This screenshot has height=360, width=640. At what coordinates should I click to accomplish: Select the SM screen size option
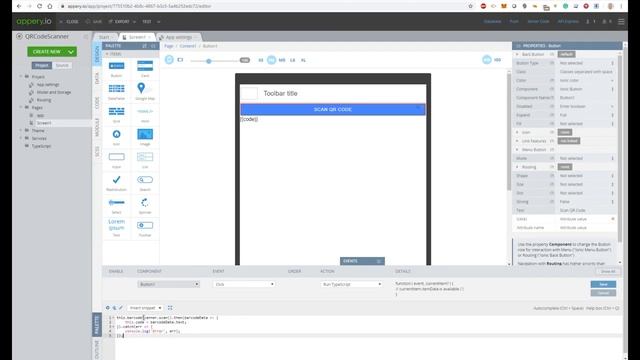point(271,60)
